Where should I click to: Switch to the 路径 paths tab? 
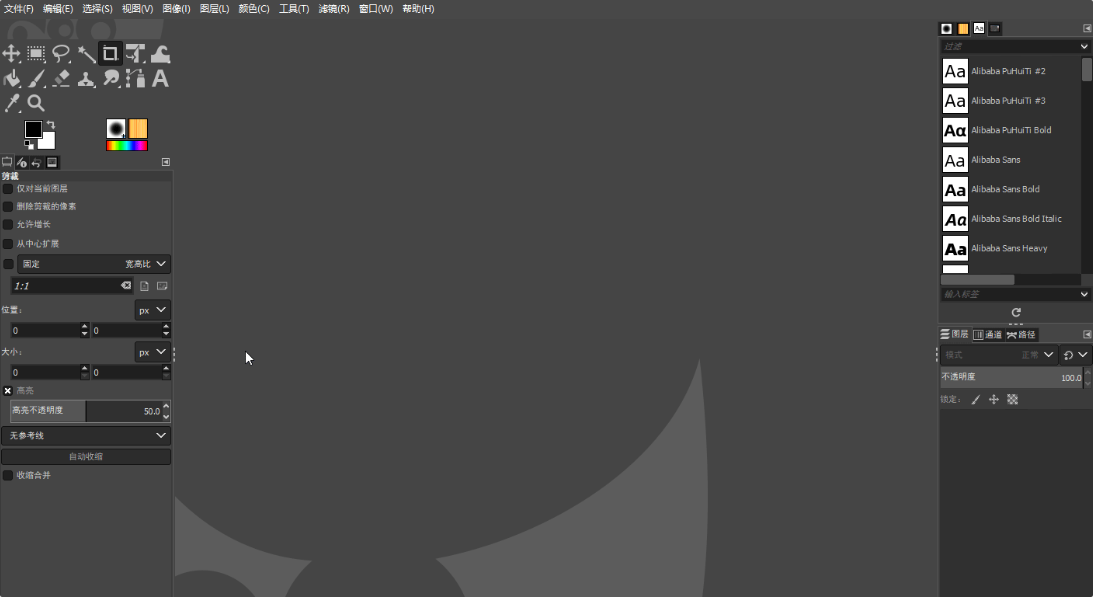click(1021, 335)
